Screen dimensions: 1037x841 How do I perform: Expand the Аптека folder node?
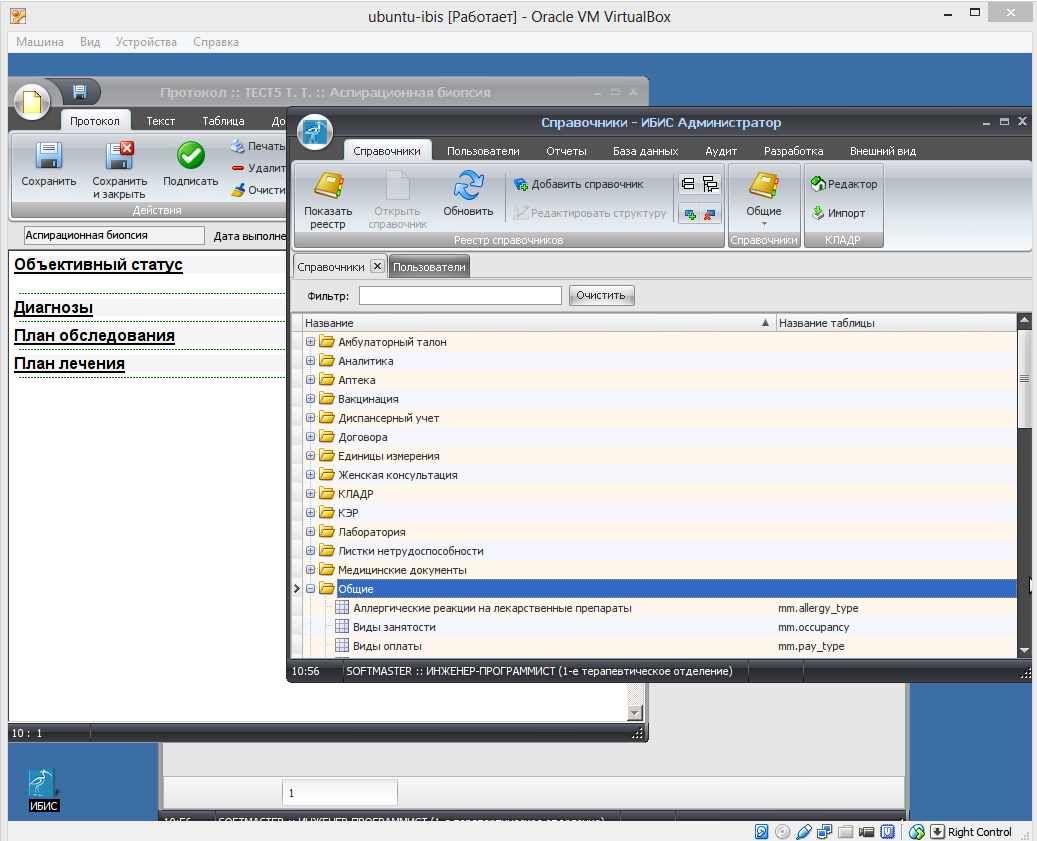(311, 380)
